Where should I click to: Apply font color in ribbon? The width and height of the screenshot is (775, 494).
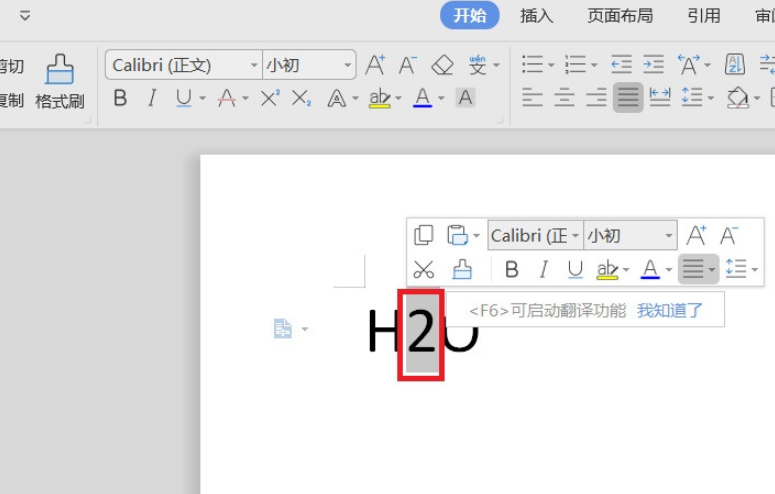423,98
